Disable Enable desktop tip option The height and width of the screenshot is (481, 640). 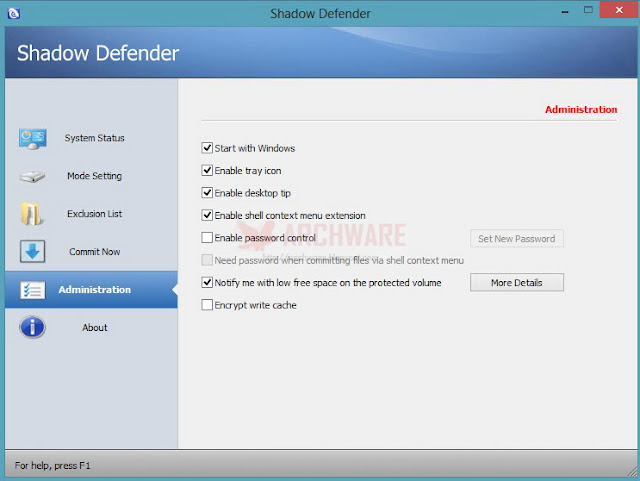coord(207,193)
